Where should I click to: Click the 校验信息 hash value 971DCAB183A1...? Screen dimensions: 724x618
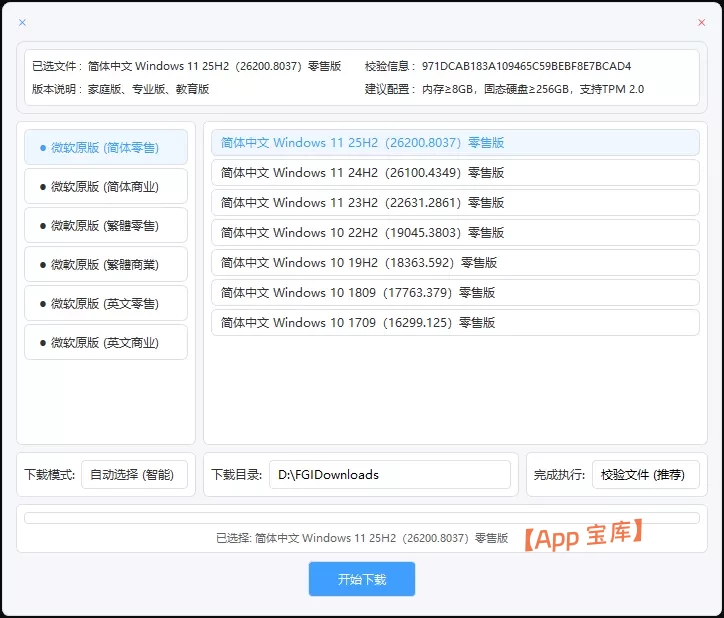(x=526, y=66)
